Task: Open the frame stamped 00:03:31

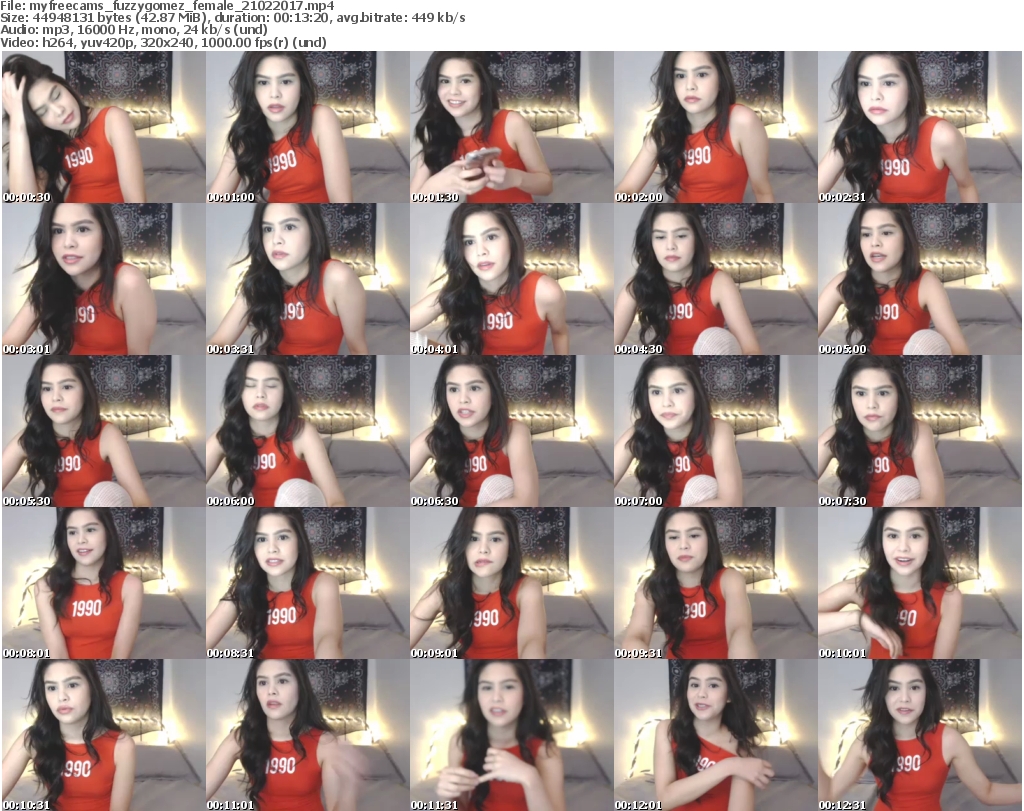Action: (x=308, y=279)
